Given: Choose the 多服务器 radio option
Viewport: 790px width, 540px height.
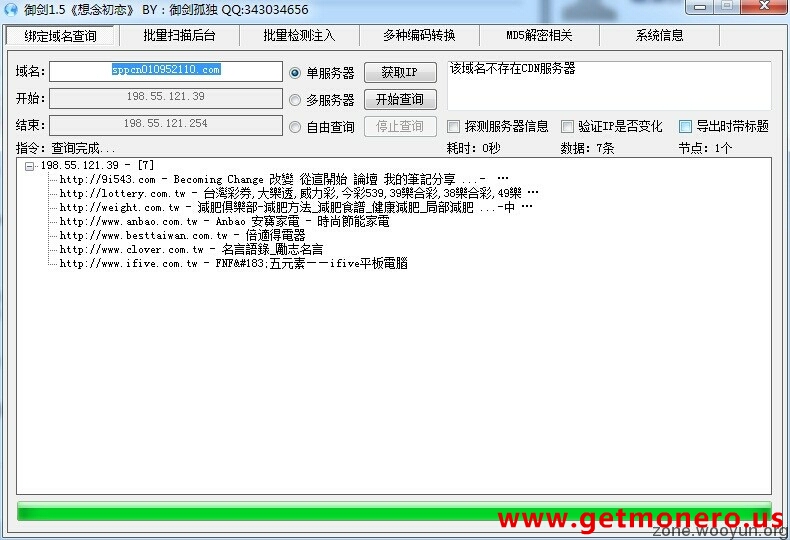Looking at the screenshot, I should (295, 100).
